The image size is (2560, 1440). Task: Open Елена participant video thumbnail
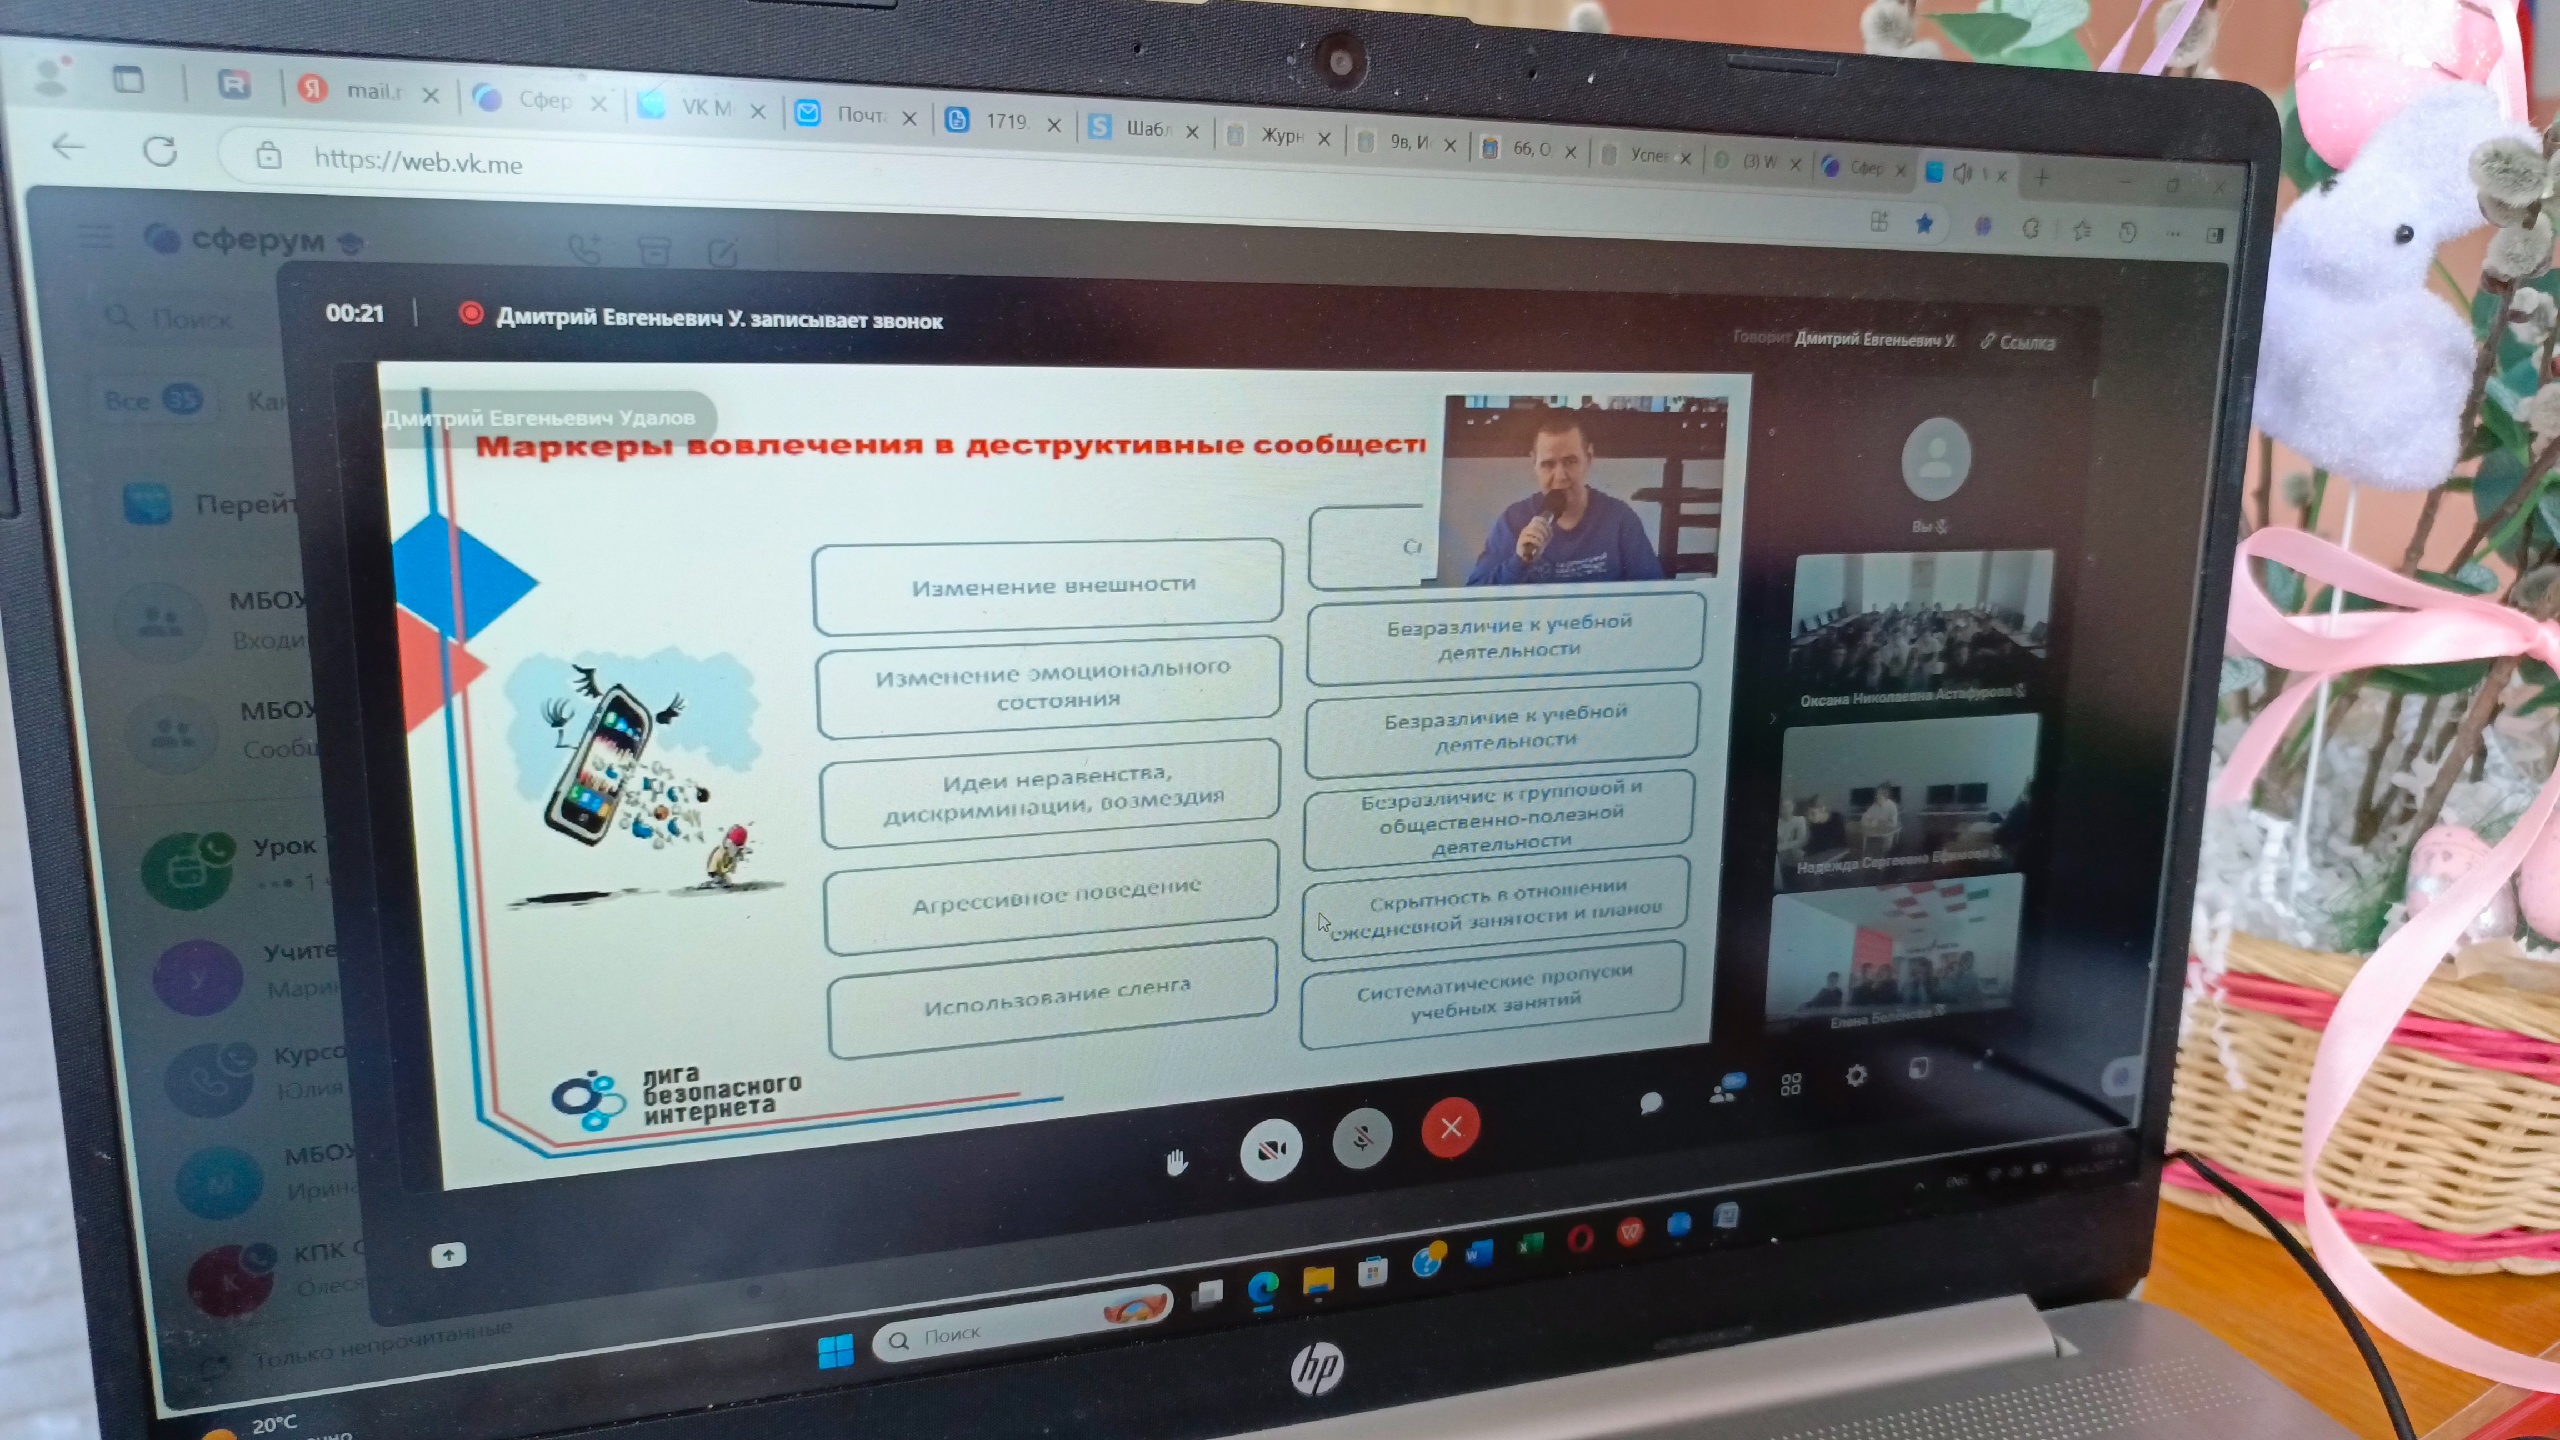1896,952
